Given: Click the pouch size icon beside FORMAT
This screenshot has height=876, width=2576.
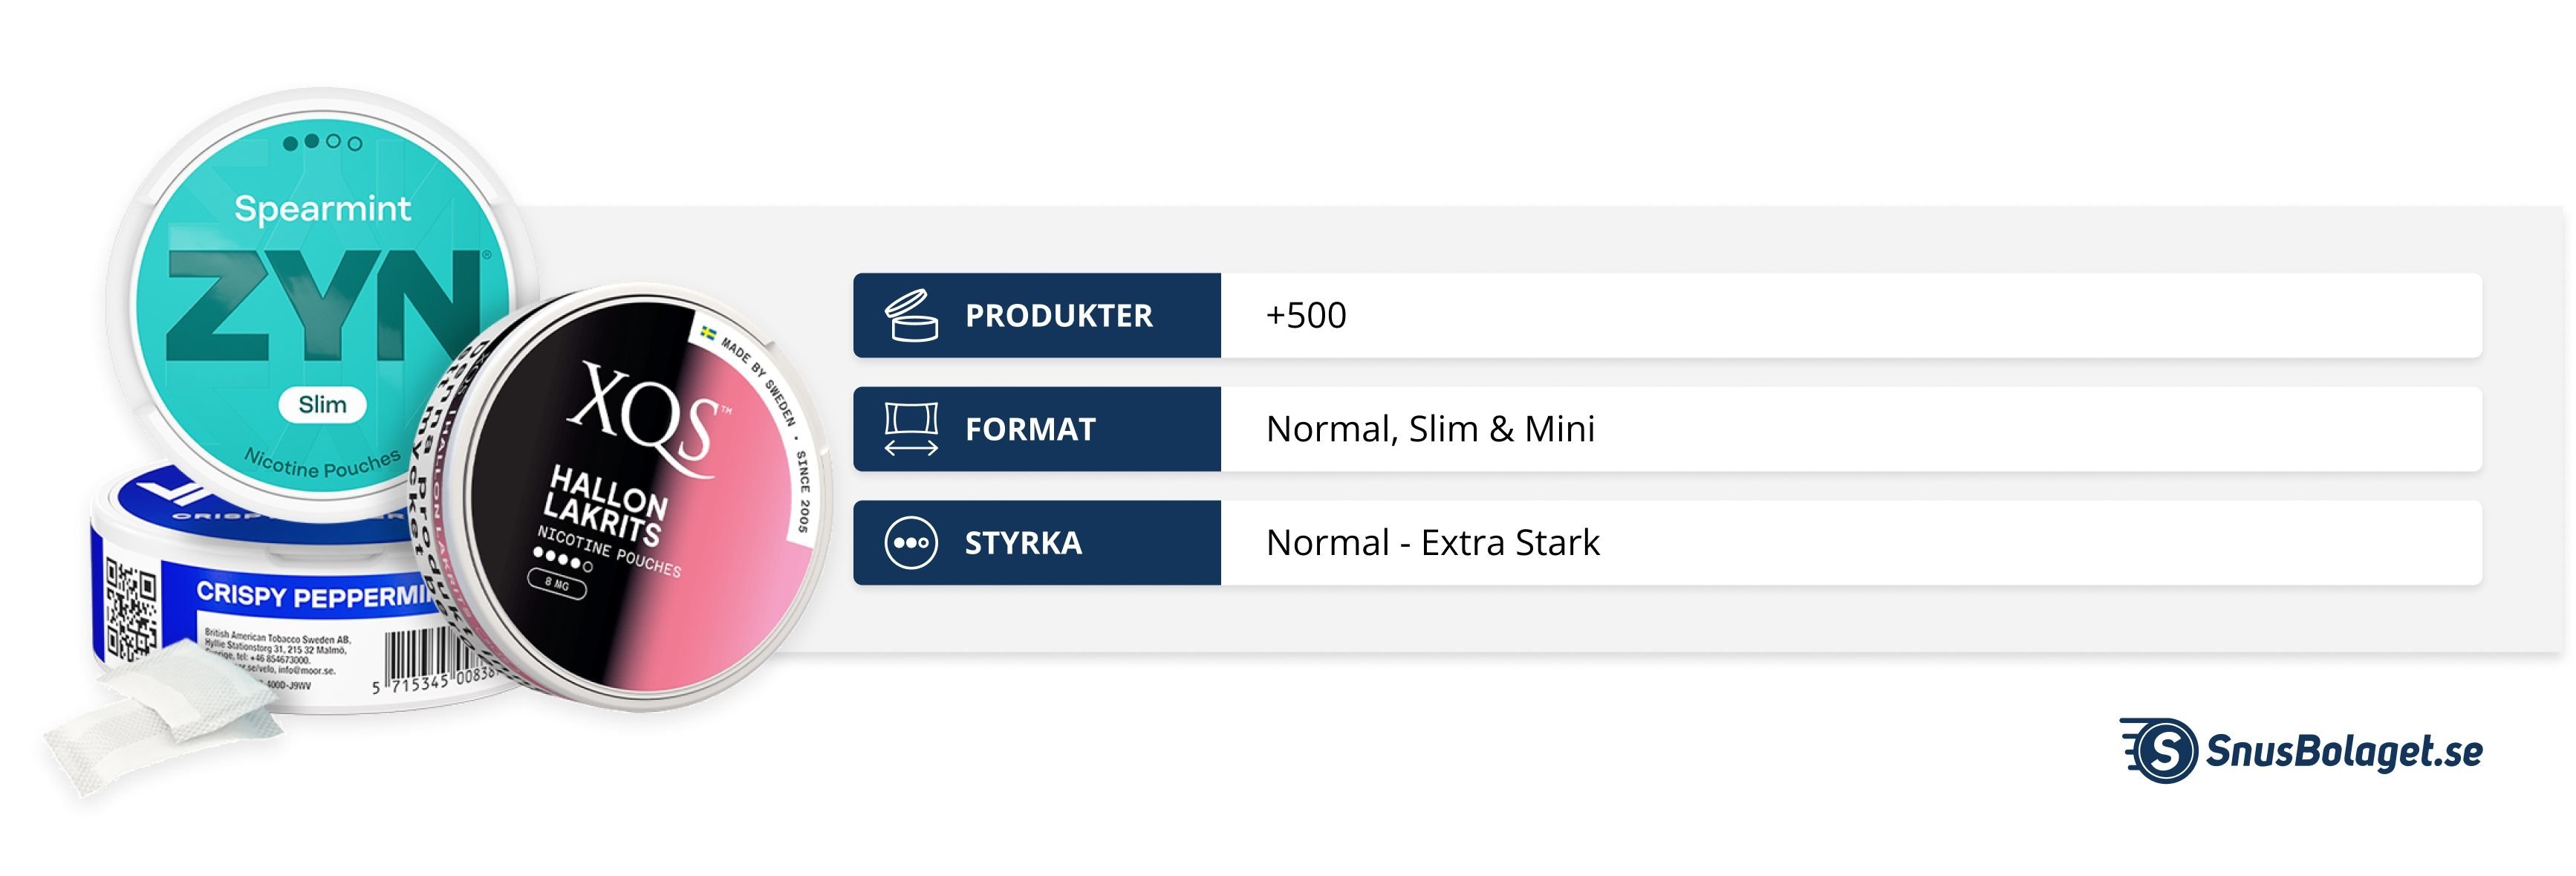Looking at the screenshot, I should tap(910, 429).
